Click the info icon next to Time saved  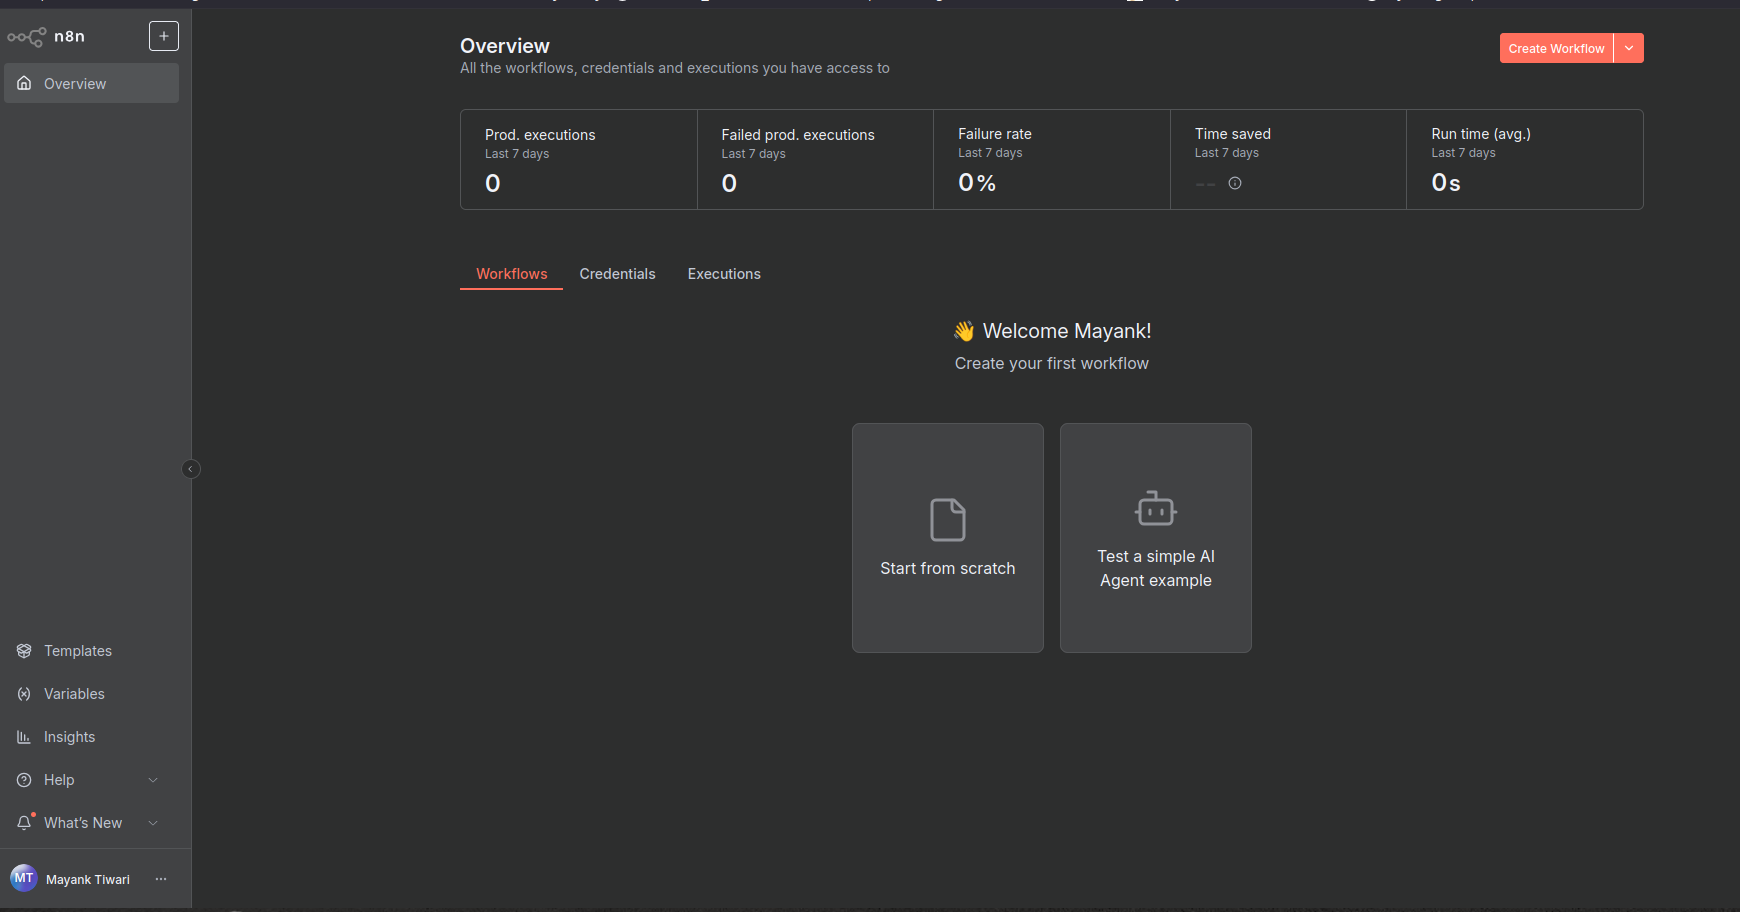(x=1235, y=183)
